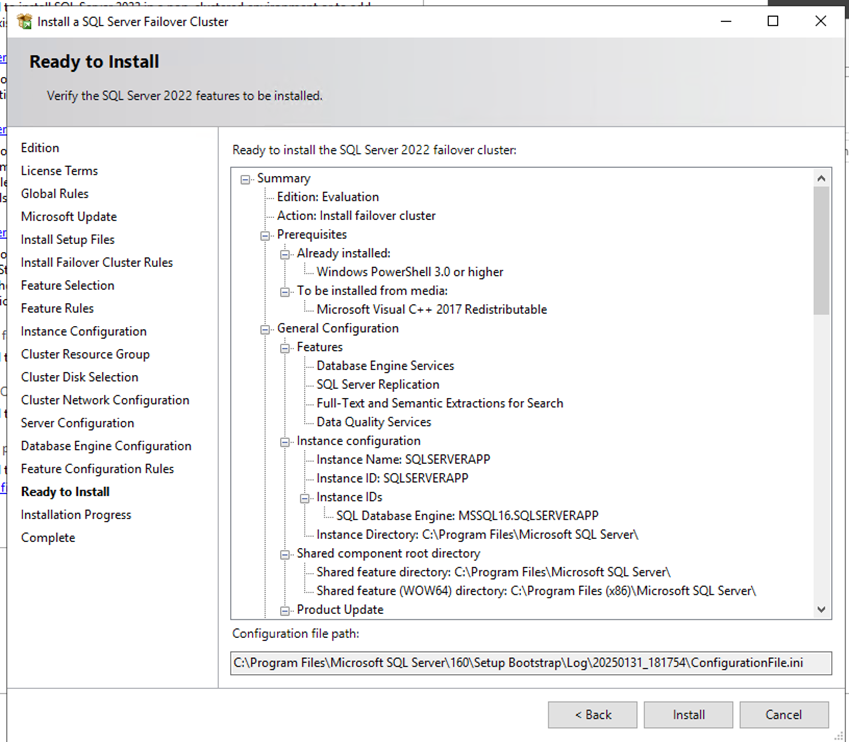The image size is (849, 742).
Task: Cancel the failover cluster setup
Action: point(783,715)
